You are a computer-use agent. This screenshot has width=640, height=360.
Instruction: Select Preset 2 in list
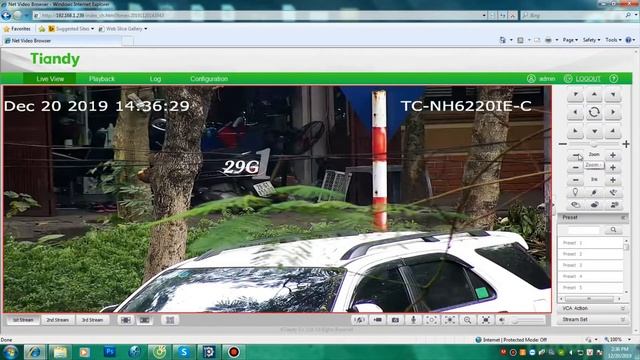pyautogui.click(x=590, y=254)
